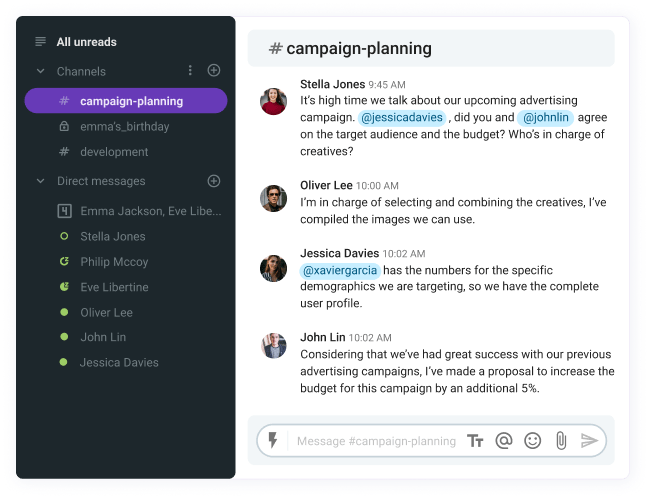Screen dimensions: 649x499
Task: Open Channels three-dot options menu
Action: (x=190, y=70)
